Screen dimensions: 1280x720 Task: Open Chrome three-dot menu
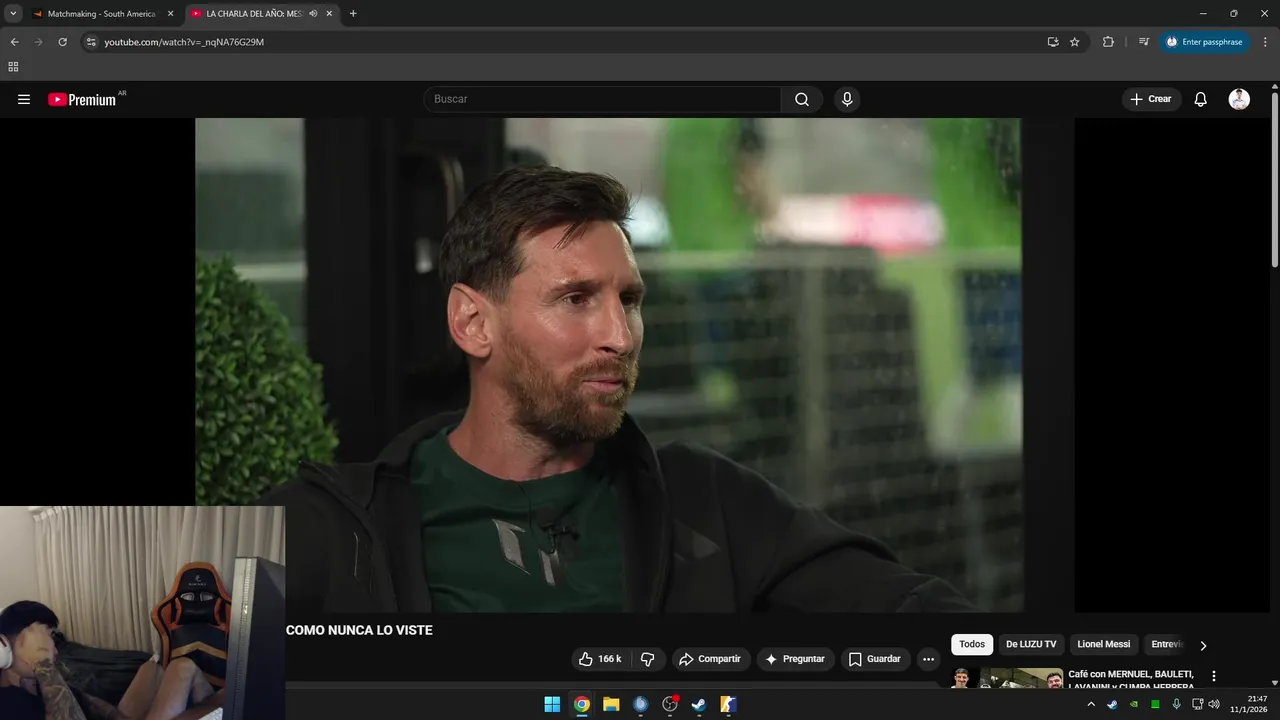[x=1265, y=42]
